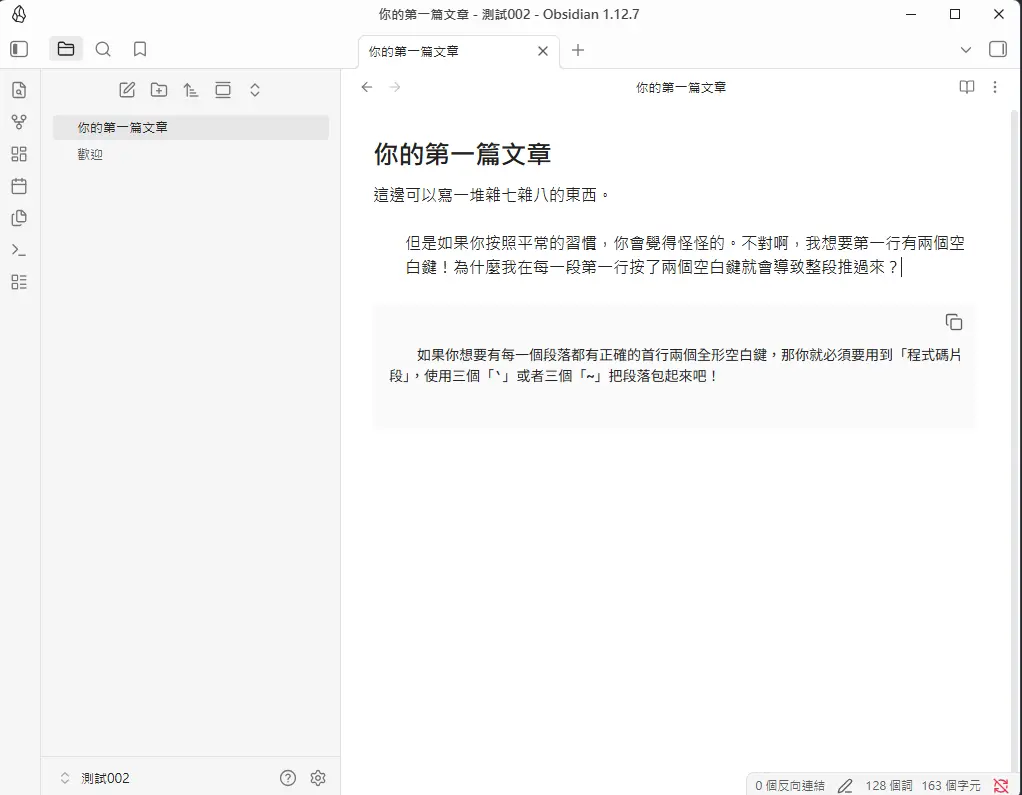Toggle the right sidebar

997,49
